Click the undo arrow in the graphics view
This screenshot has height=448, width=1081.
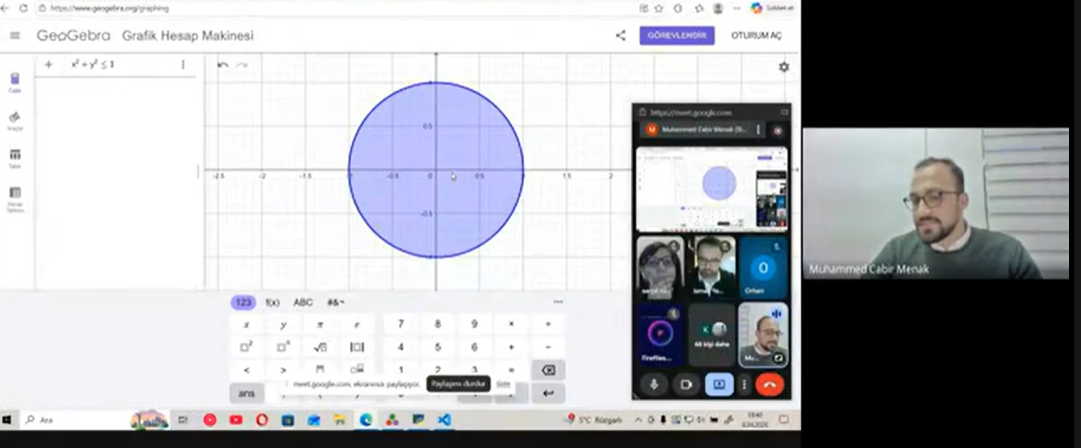tap(223, 65)
